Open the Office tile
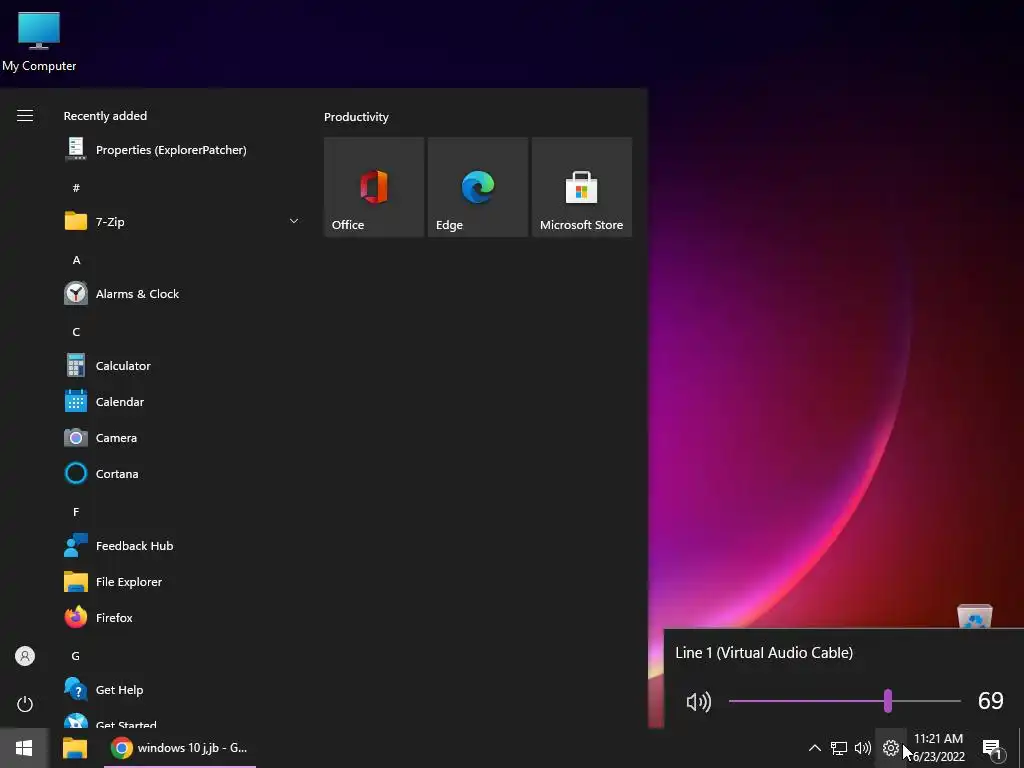The width and height of the screenshot is (1024, 768). tap(374, 187)
